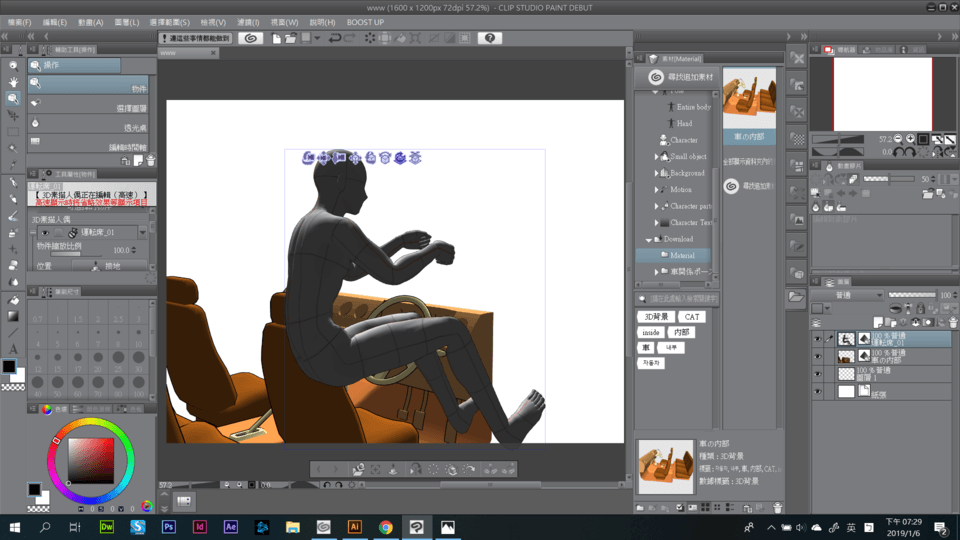Click the help question mark icon
Image resolution: width=960 pixels, height=540 pixels.
[x=489, y=38]
